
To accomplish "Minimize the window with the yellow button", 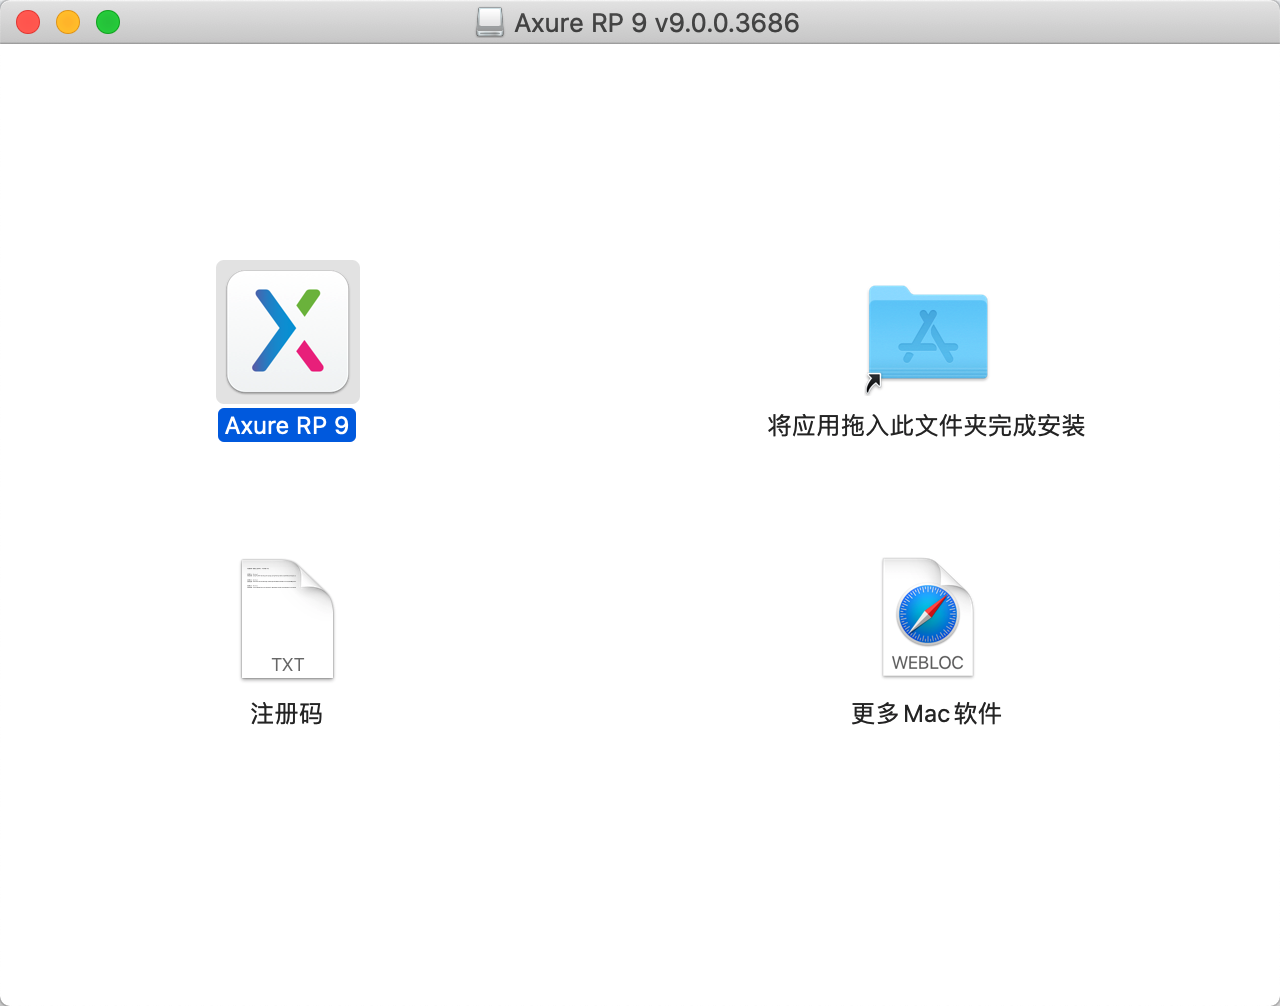I will tap(68, 22).
